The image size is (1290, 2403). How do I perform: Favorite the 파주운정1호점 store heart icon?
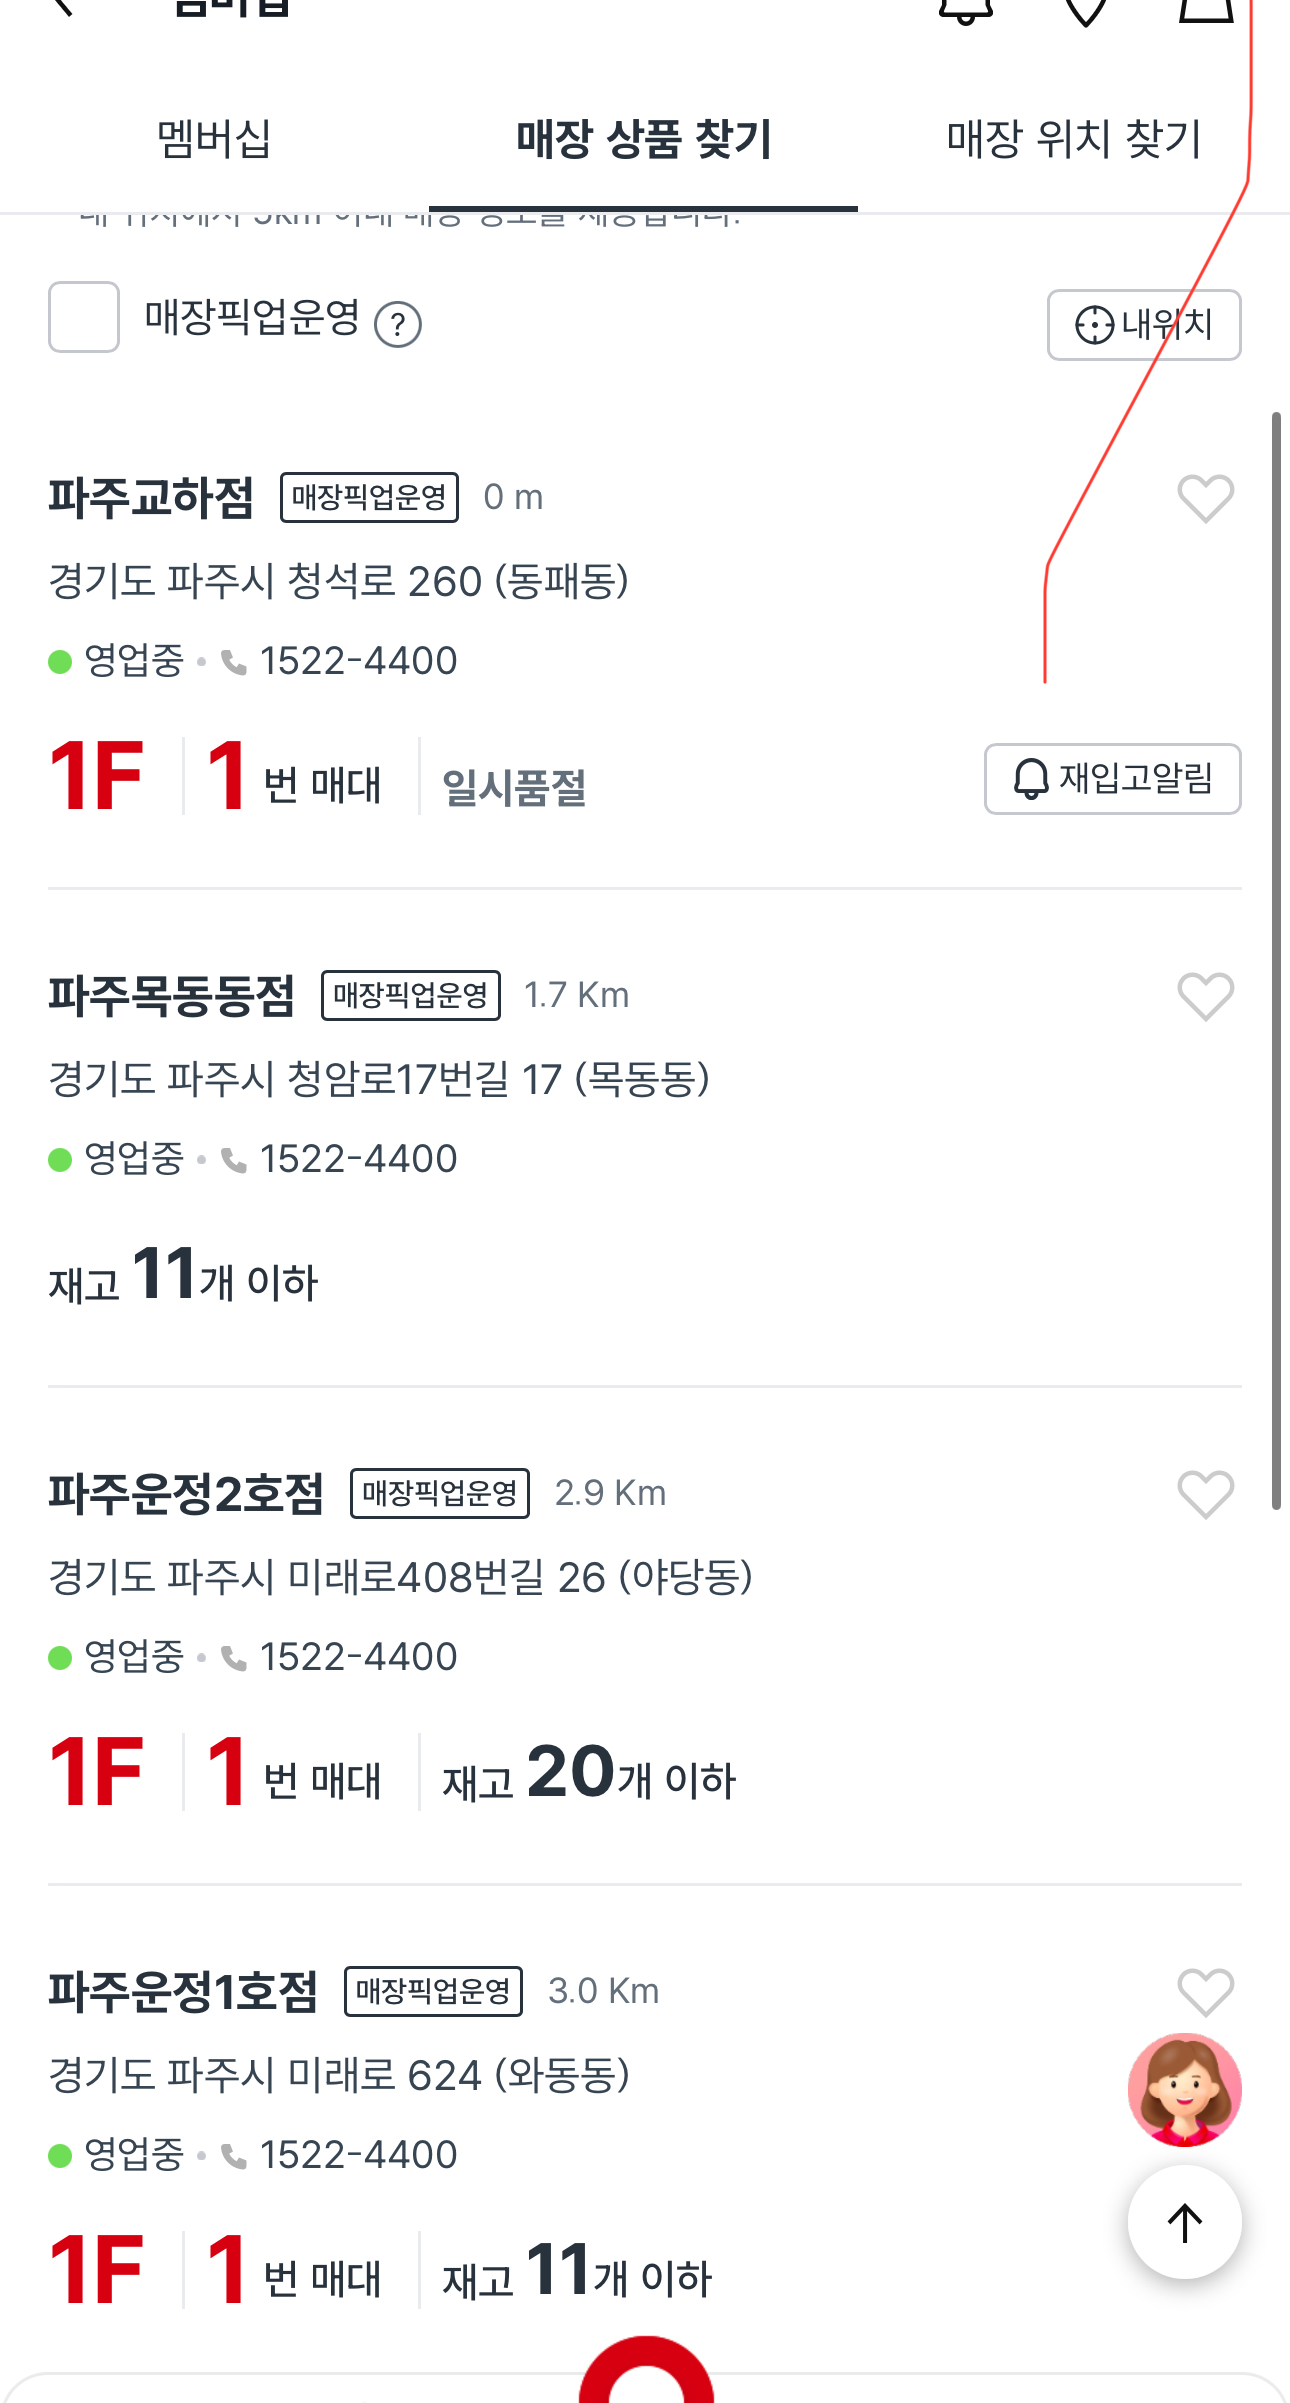click(1205, 1992)
